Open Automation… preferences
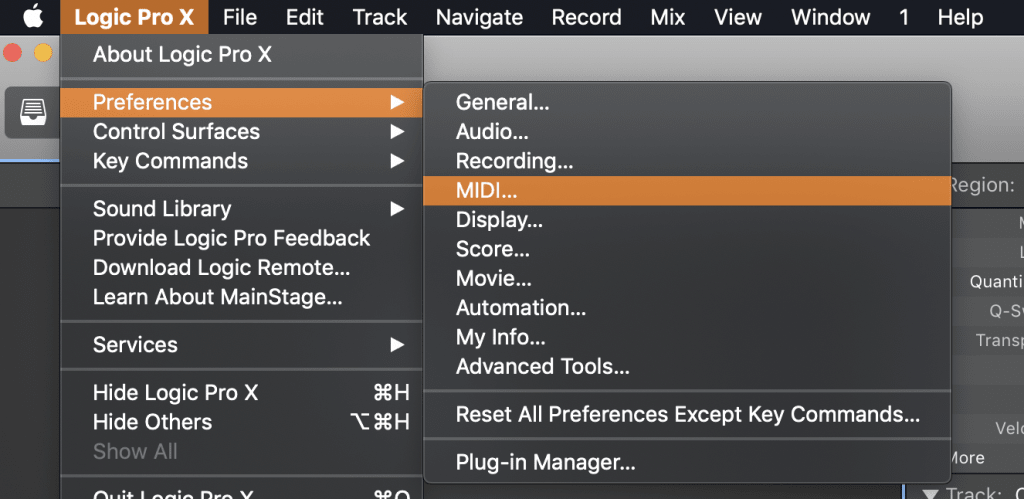Image resolution: width=1024 pixels, height=499 pixels. 687,308
